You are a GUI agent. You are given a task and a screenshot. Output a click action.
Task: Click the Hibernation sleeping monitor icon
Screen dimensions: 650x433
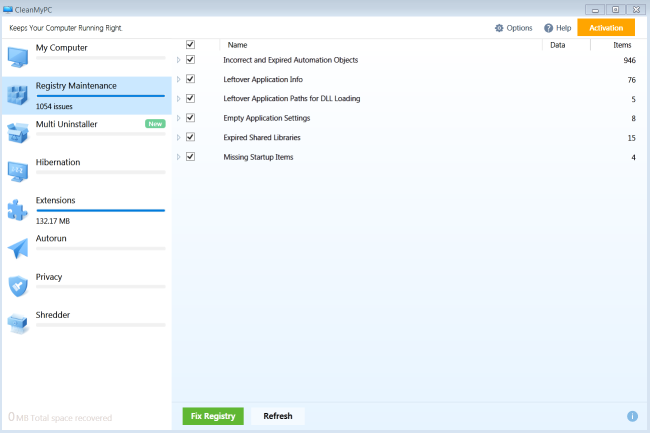click(x=18, y=172)
